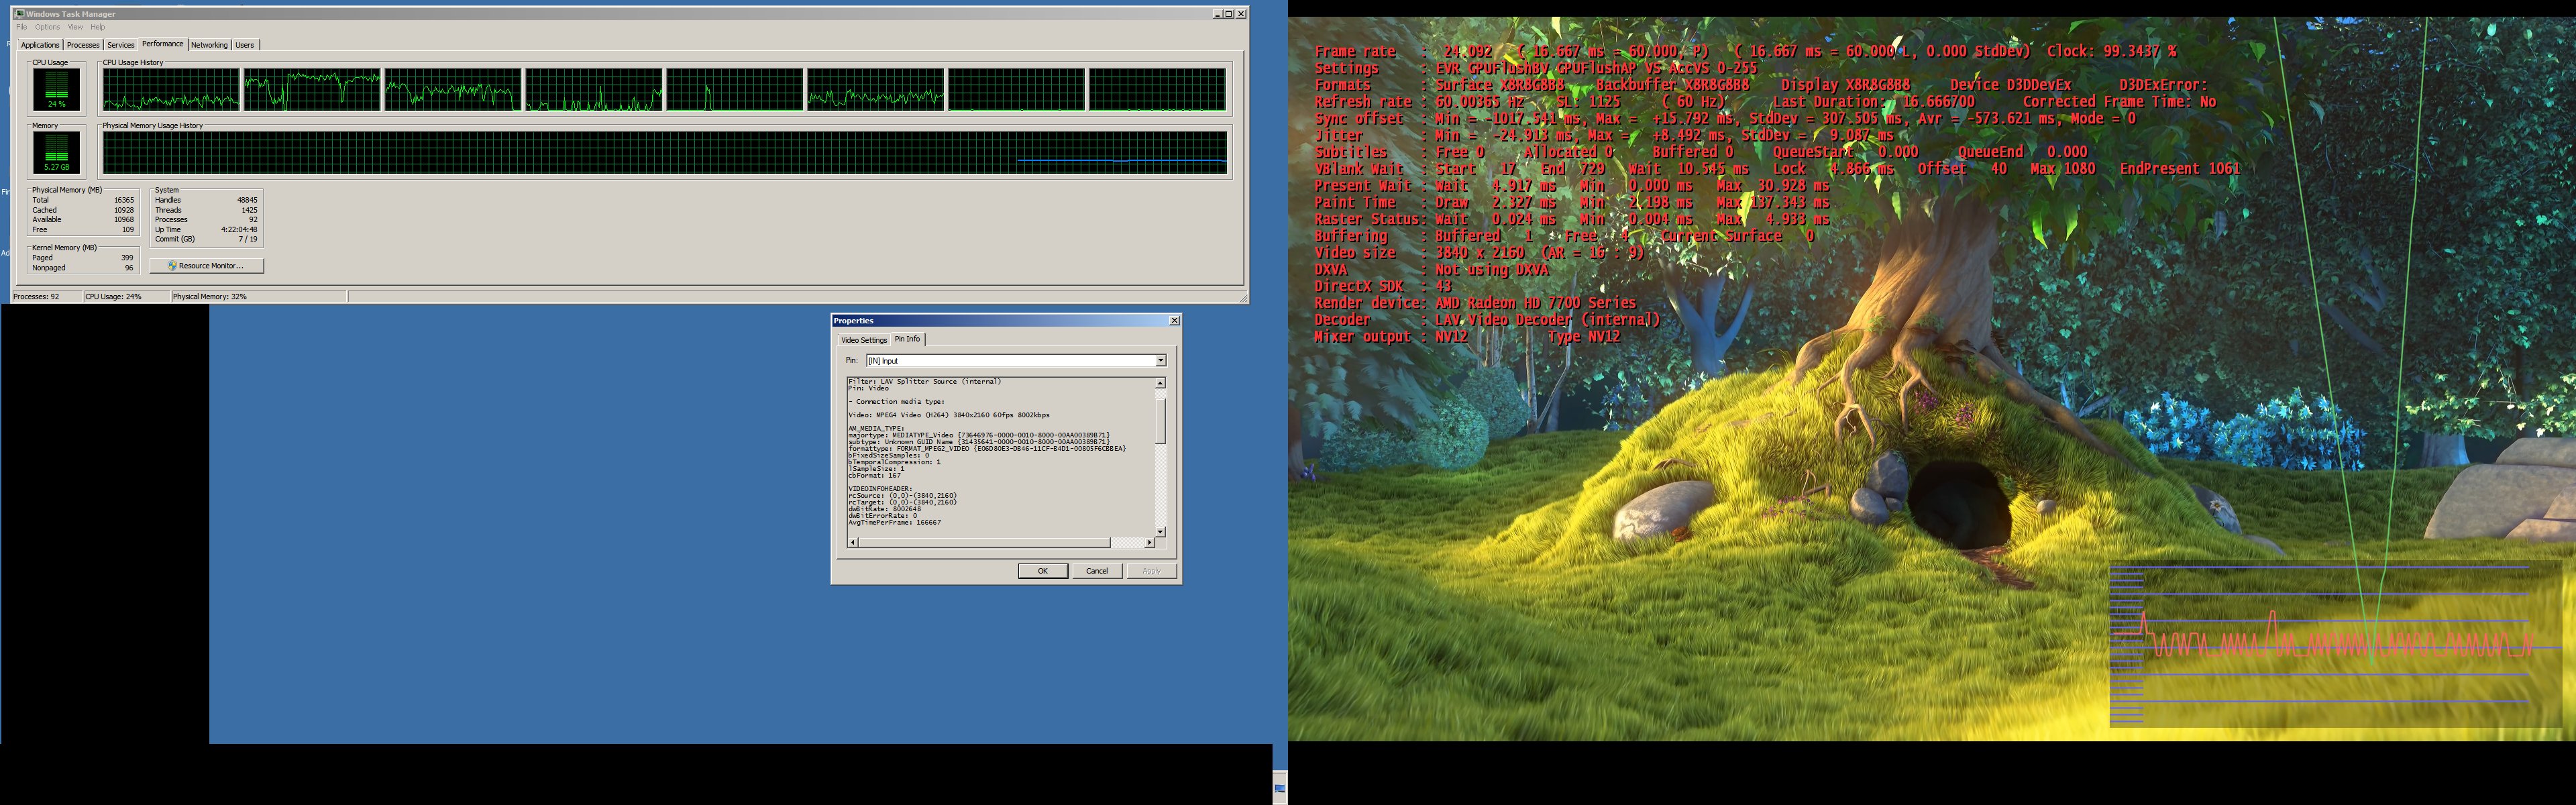
Task: Click the Task Manager title bar icon
Action: [x=20, y=14]
